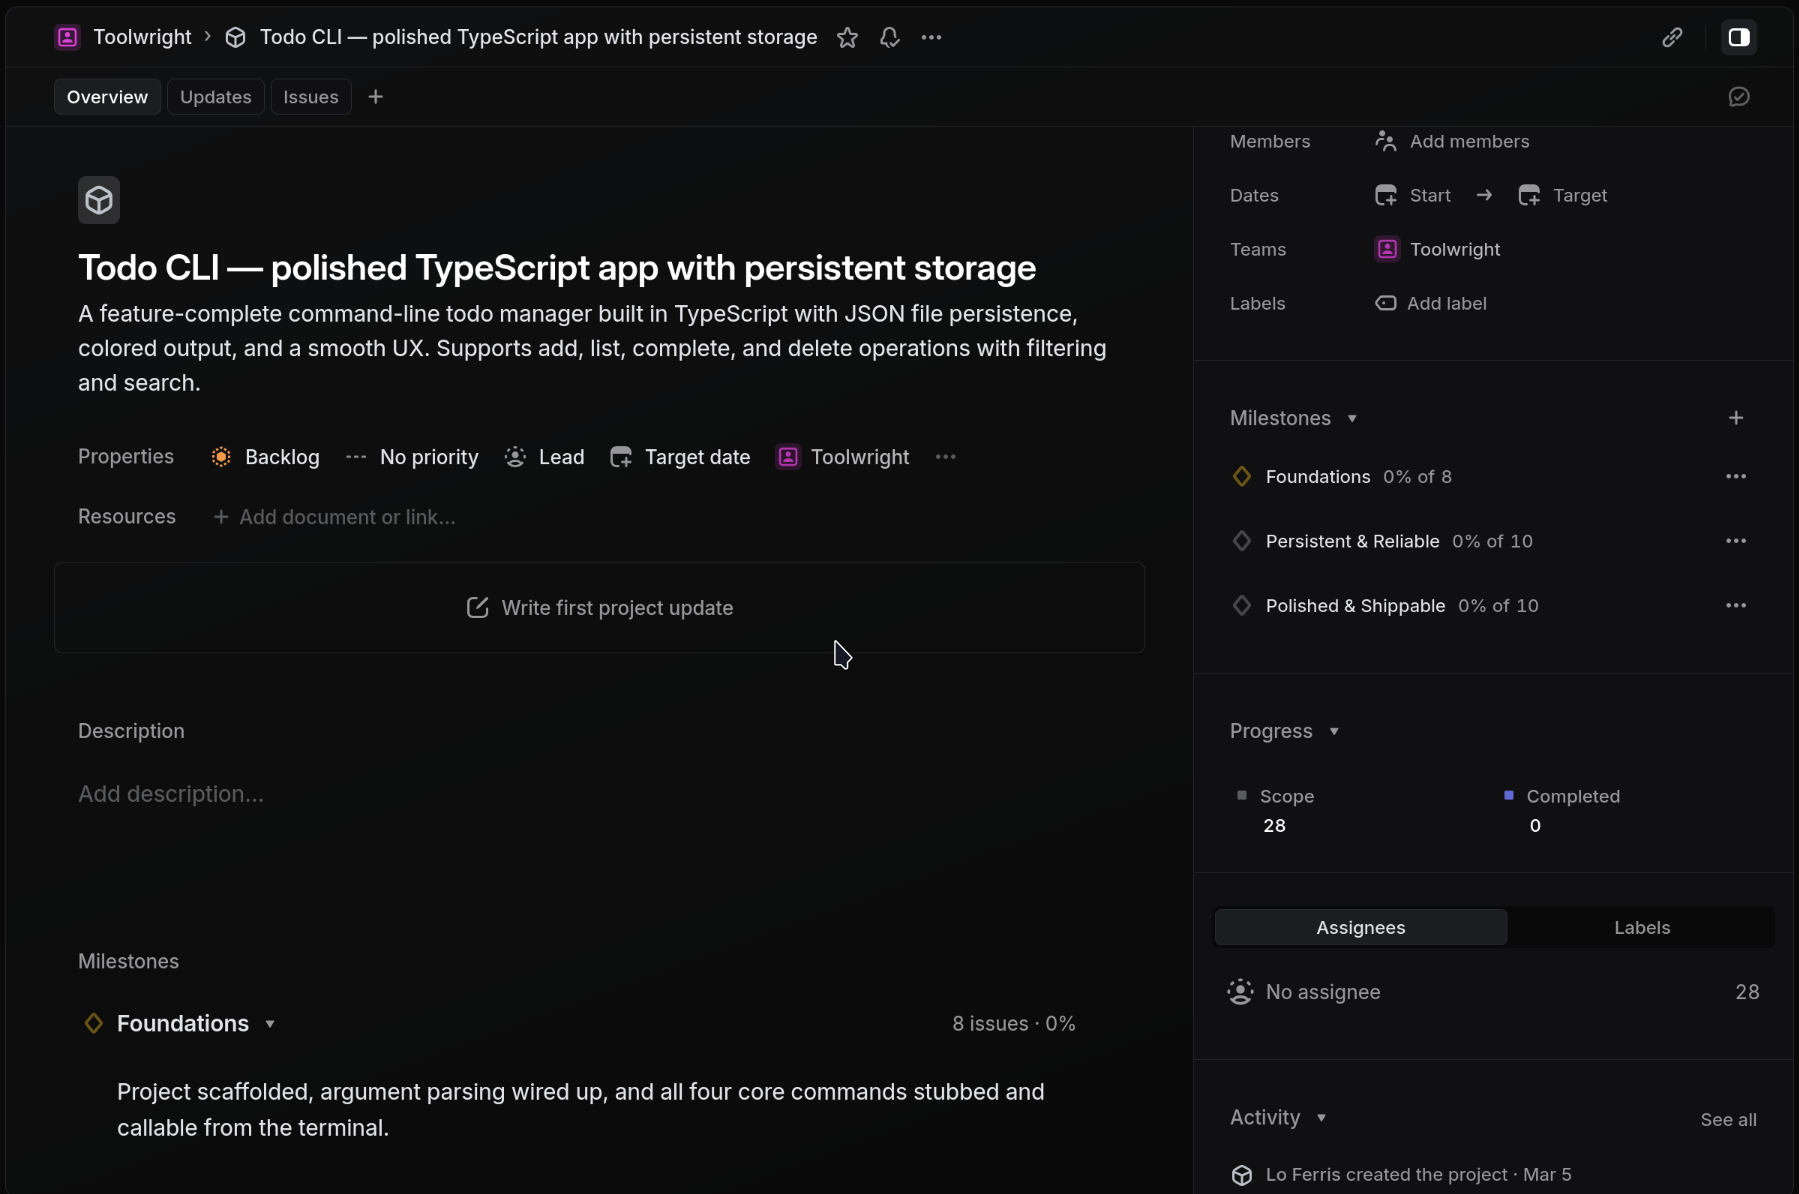1799x1194 pixels.
Task: Click the Add description field
Action: pos(171,794)
